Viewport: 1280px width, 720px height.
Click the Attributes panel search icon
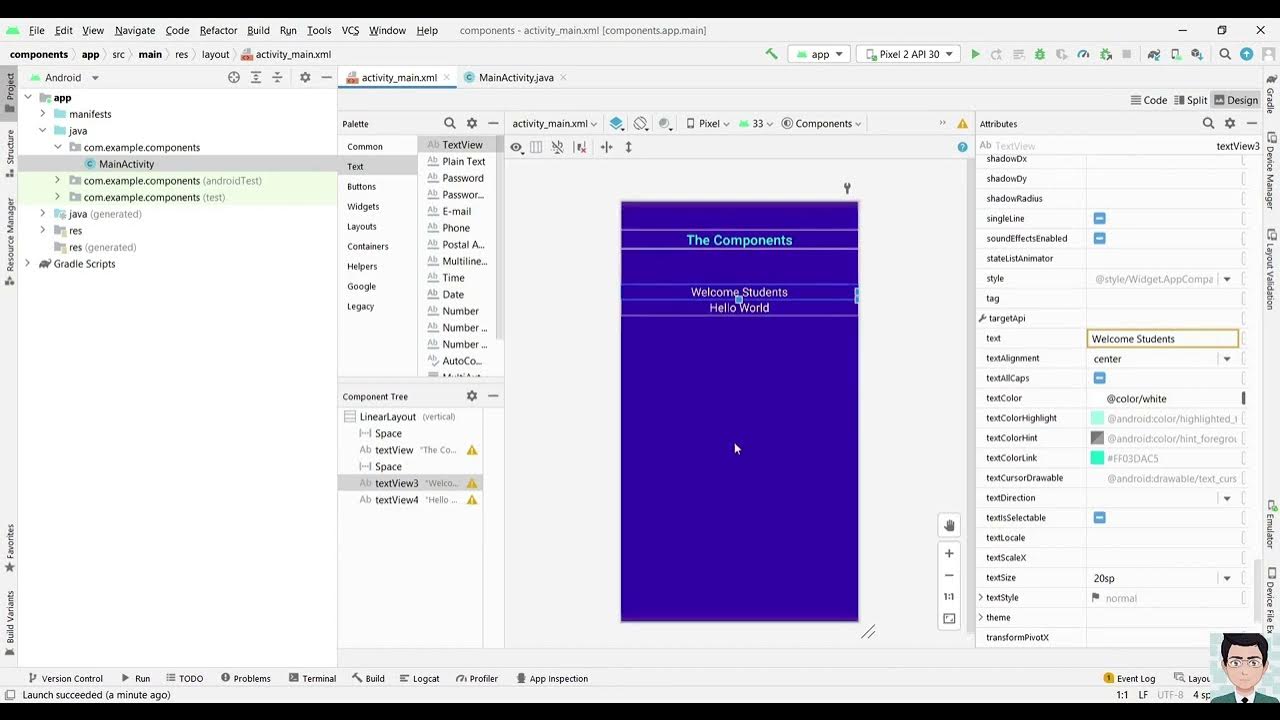pyautogui.click(x=1208, y=123)
